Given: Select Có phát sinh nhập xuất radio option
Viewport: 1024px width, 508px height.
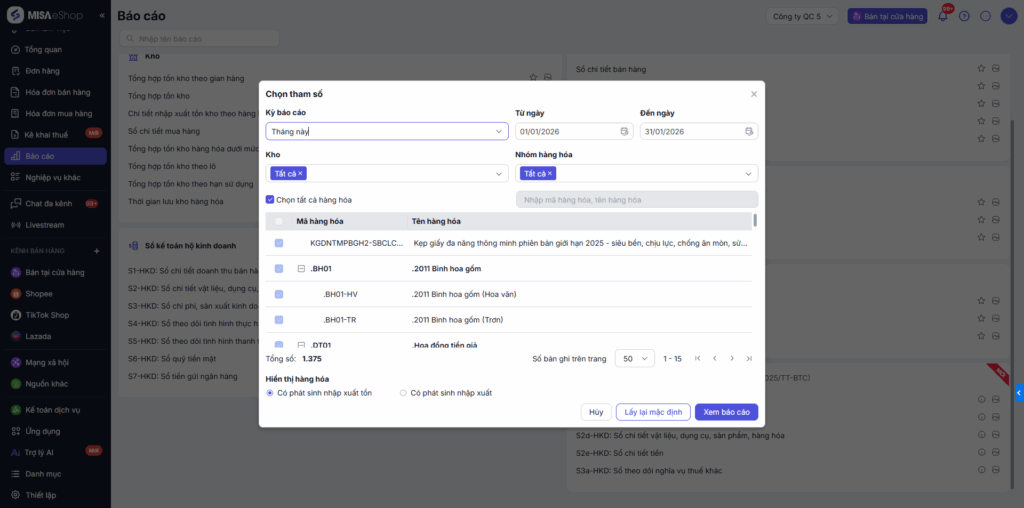Looking at the screenshot, I should (x=404, y=393).
